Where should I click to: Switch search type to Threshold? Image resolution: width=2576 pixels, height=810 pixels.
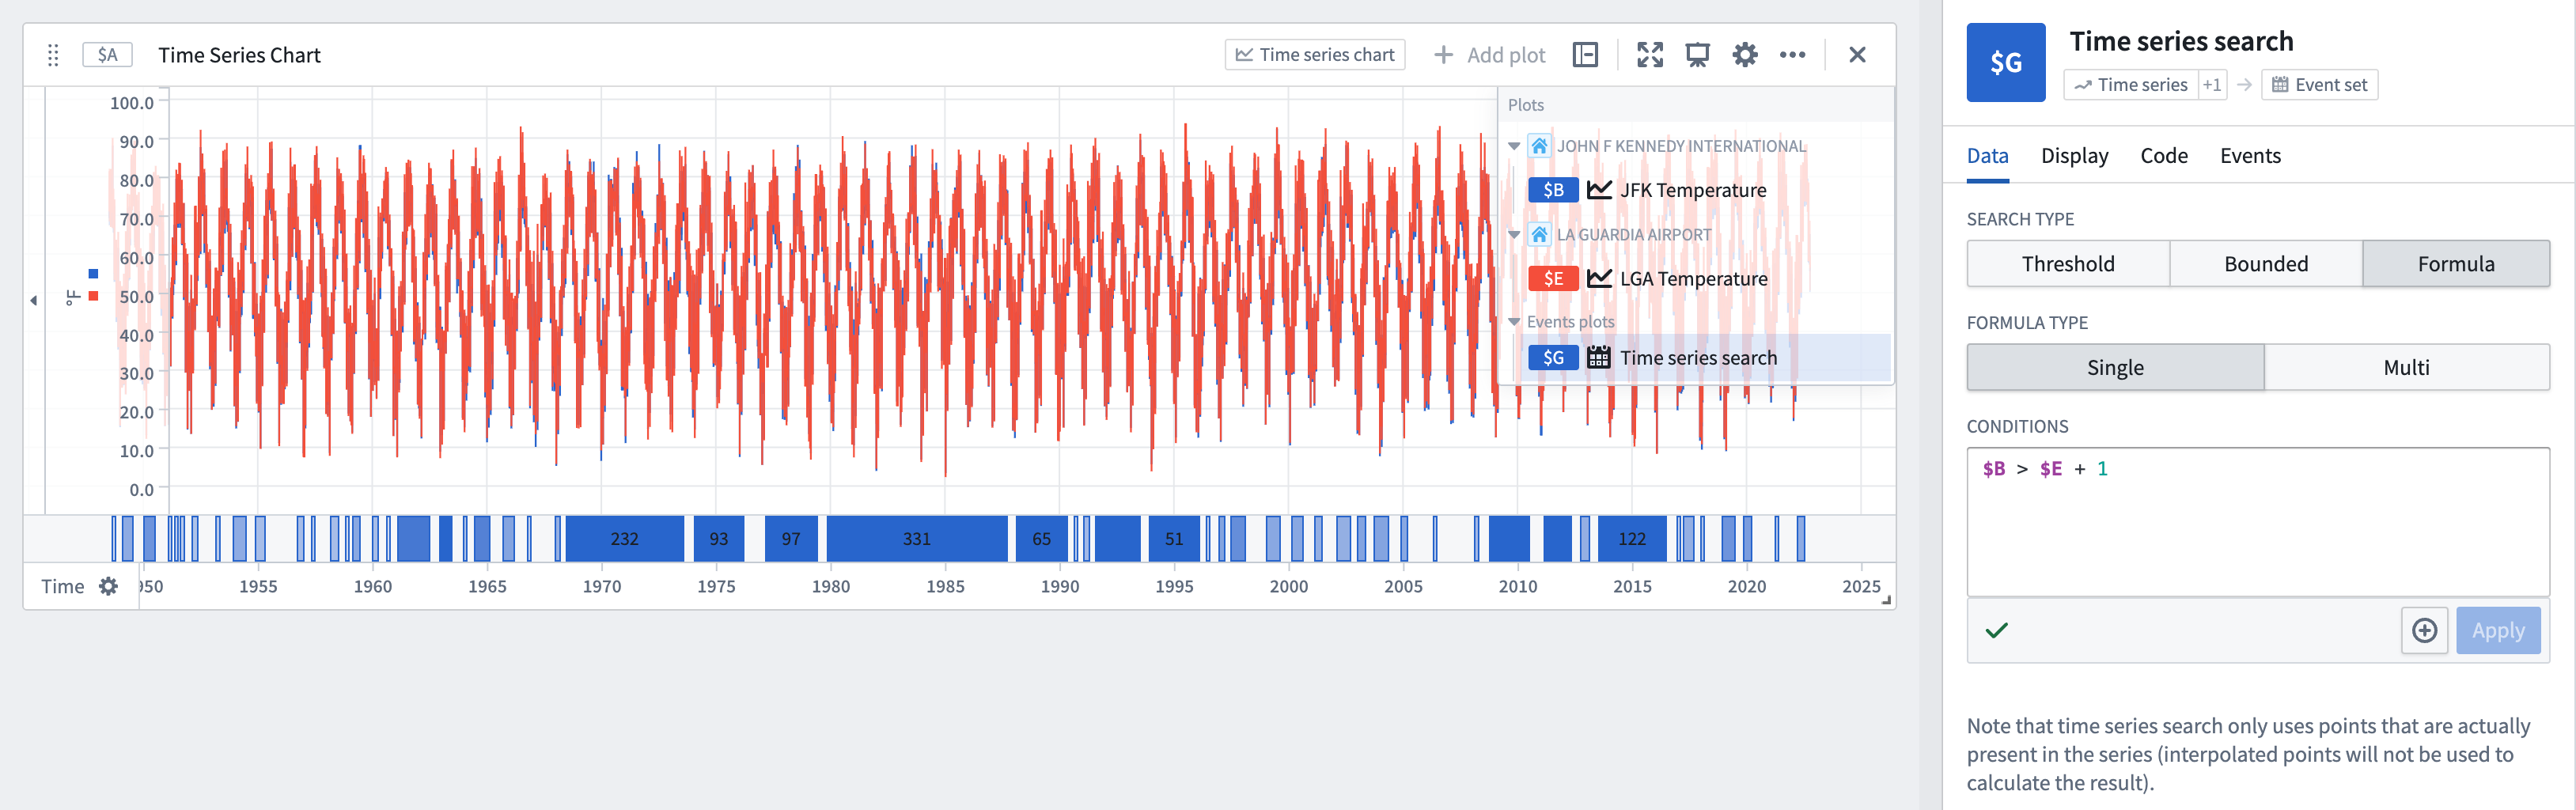point(2067,263)
